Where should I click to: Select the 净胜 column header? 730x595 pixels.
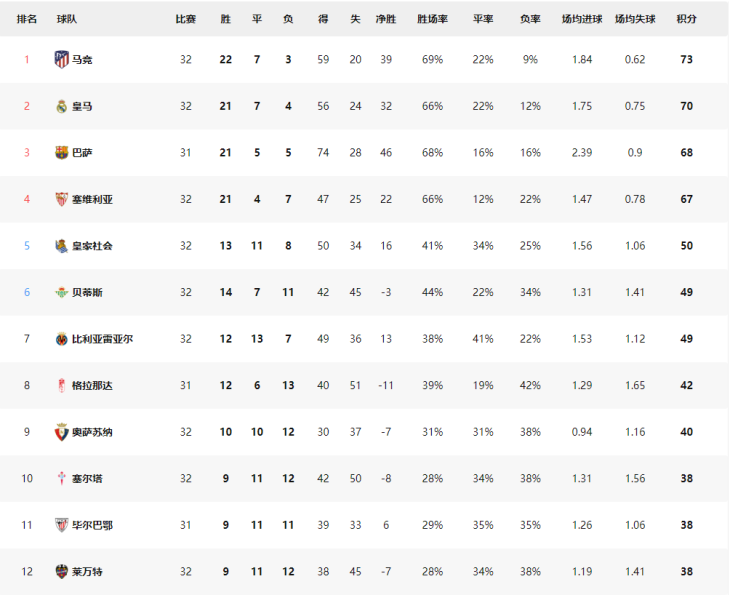pos(386,19)
